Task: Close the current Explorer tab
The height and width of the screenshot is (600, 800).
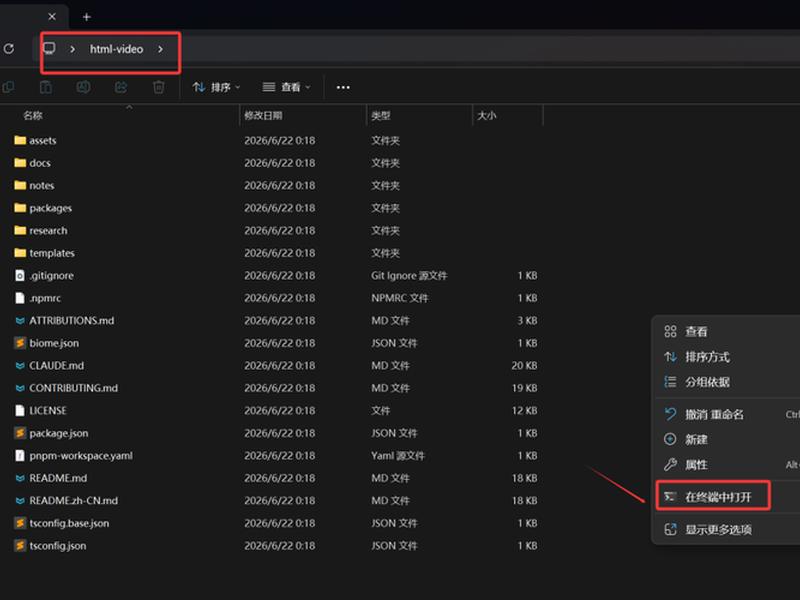Action: tap(52, 16)
